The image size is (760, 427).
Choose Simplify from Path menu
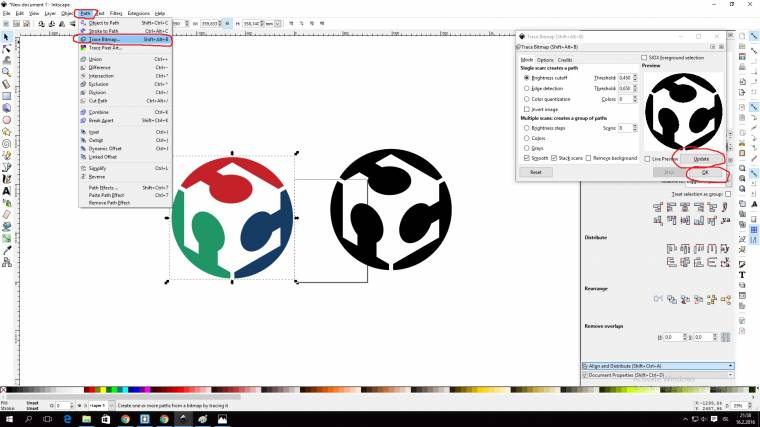[125, 168]
